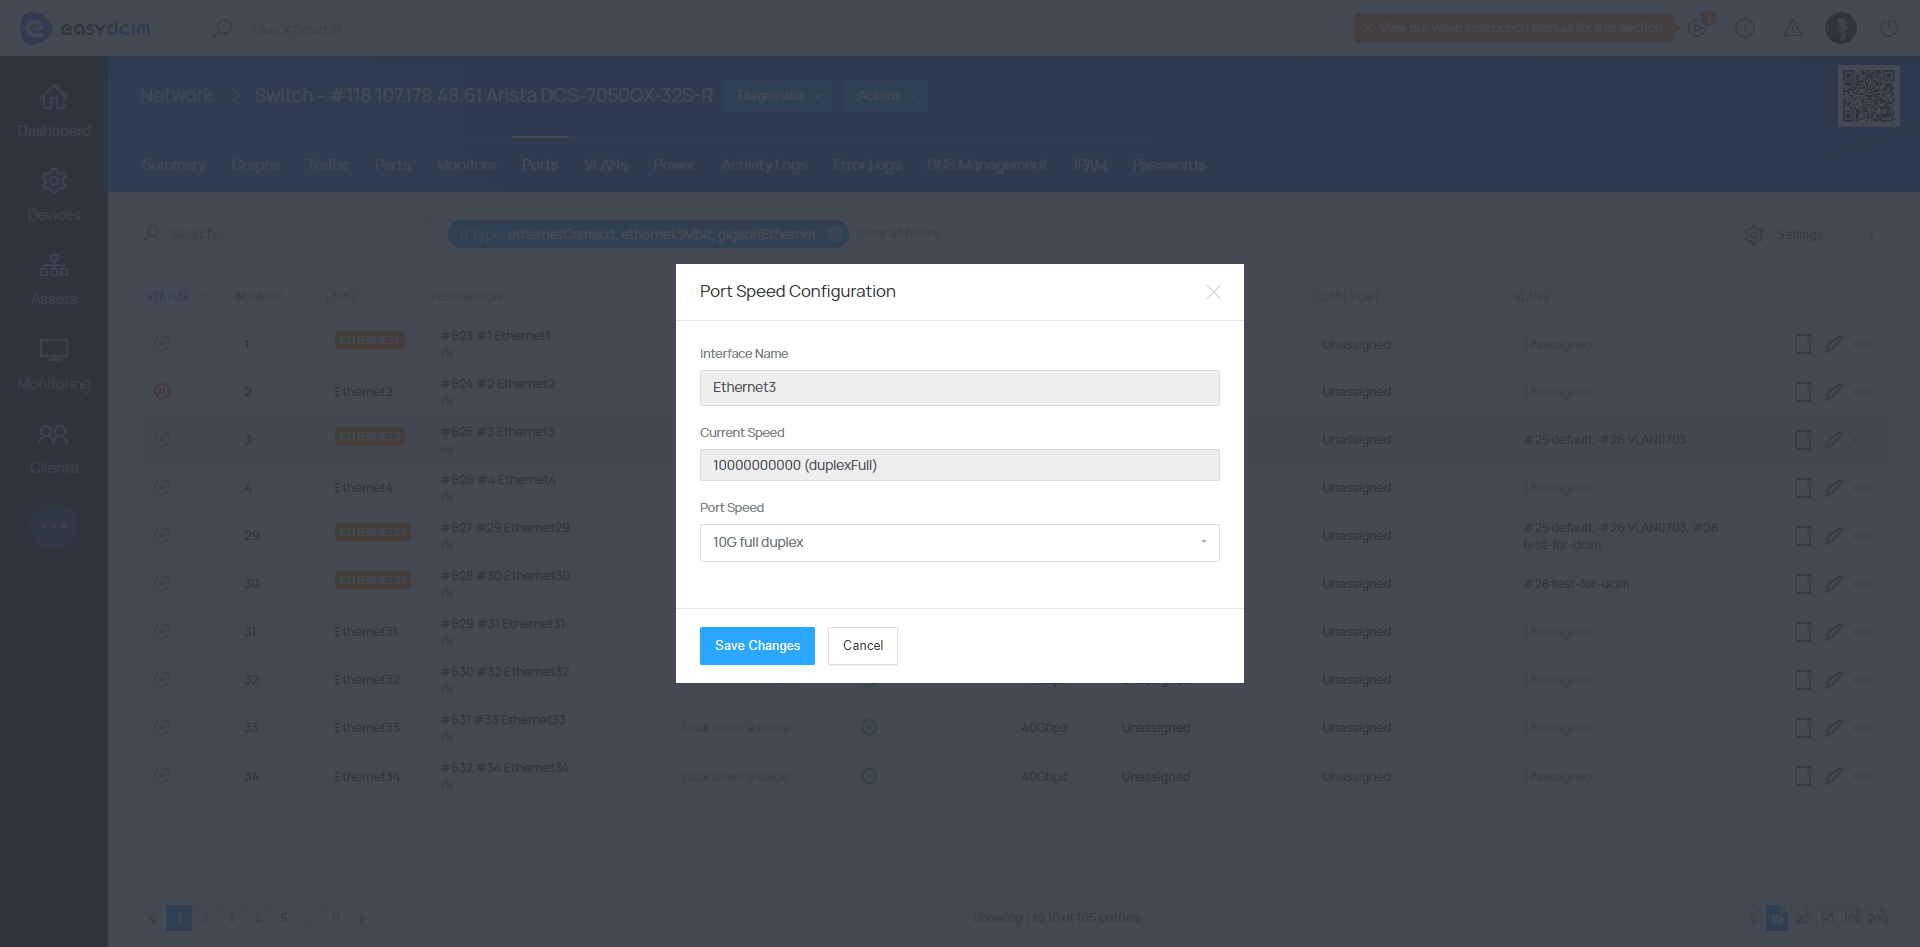Click the ports table Search field
The height and width of the screenshot is (947, 1920).
click(x=282, y=234)
